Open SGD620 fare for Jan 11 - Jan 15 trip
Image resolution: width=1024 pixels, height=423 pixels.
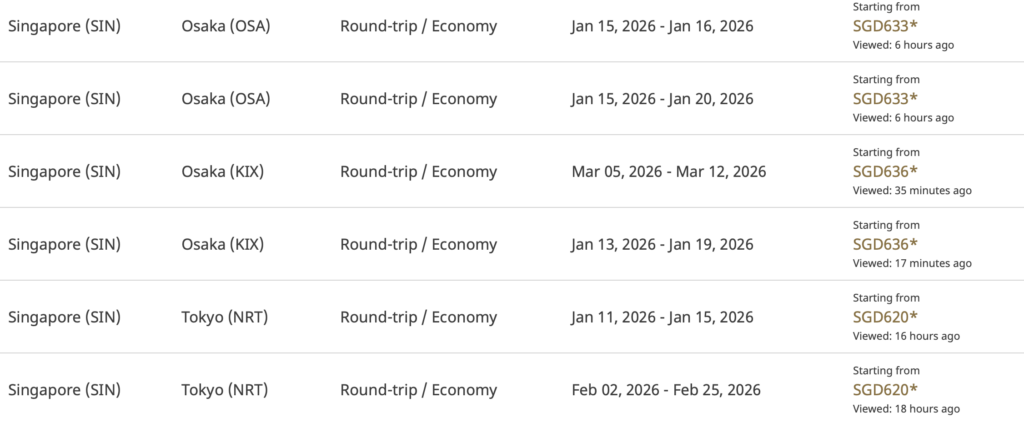click(x=885, y=317)
